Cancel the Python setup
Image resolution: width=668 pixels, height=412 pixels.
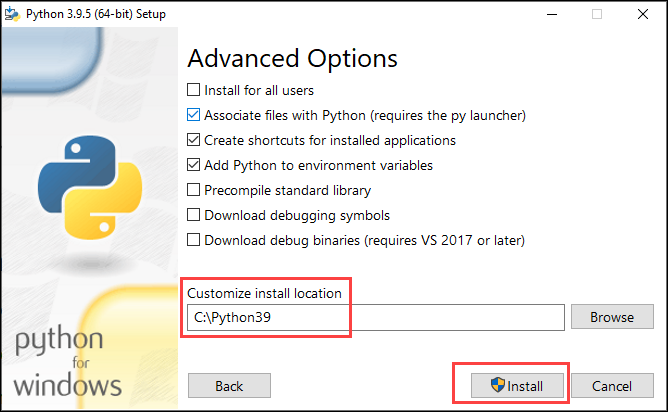pyautogui.click(x=612, y=386)
